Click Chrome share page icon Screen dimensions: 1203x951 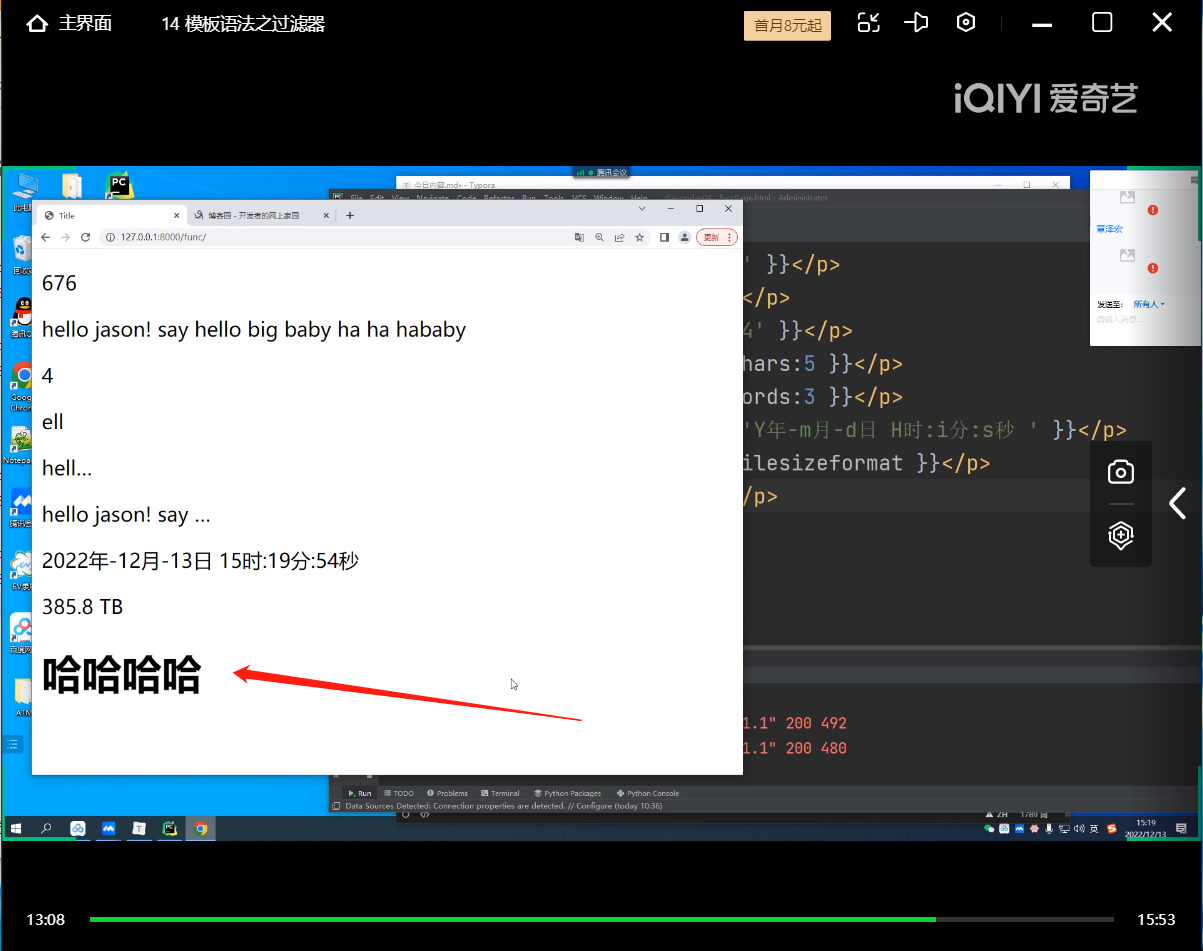pos(619,237)
